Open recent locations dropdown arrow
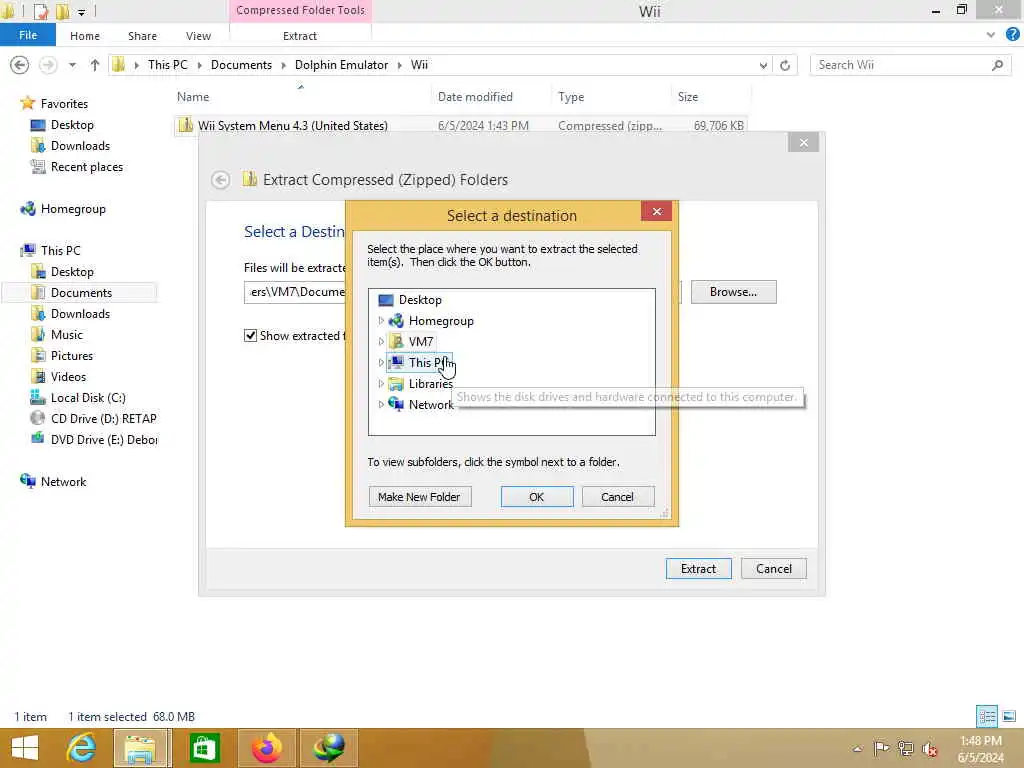This screenshot has width=1024, height=768. point(72,65)
